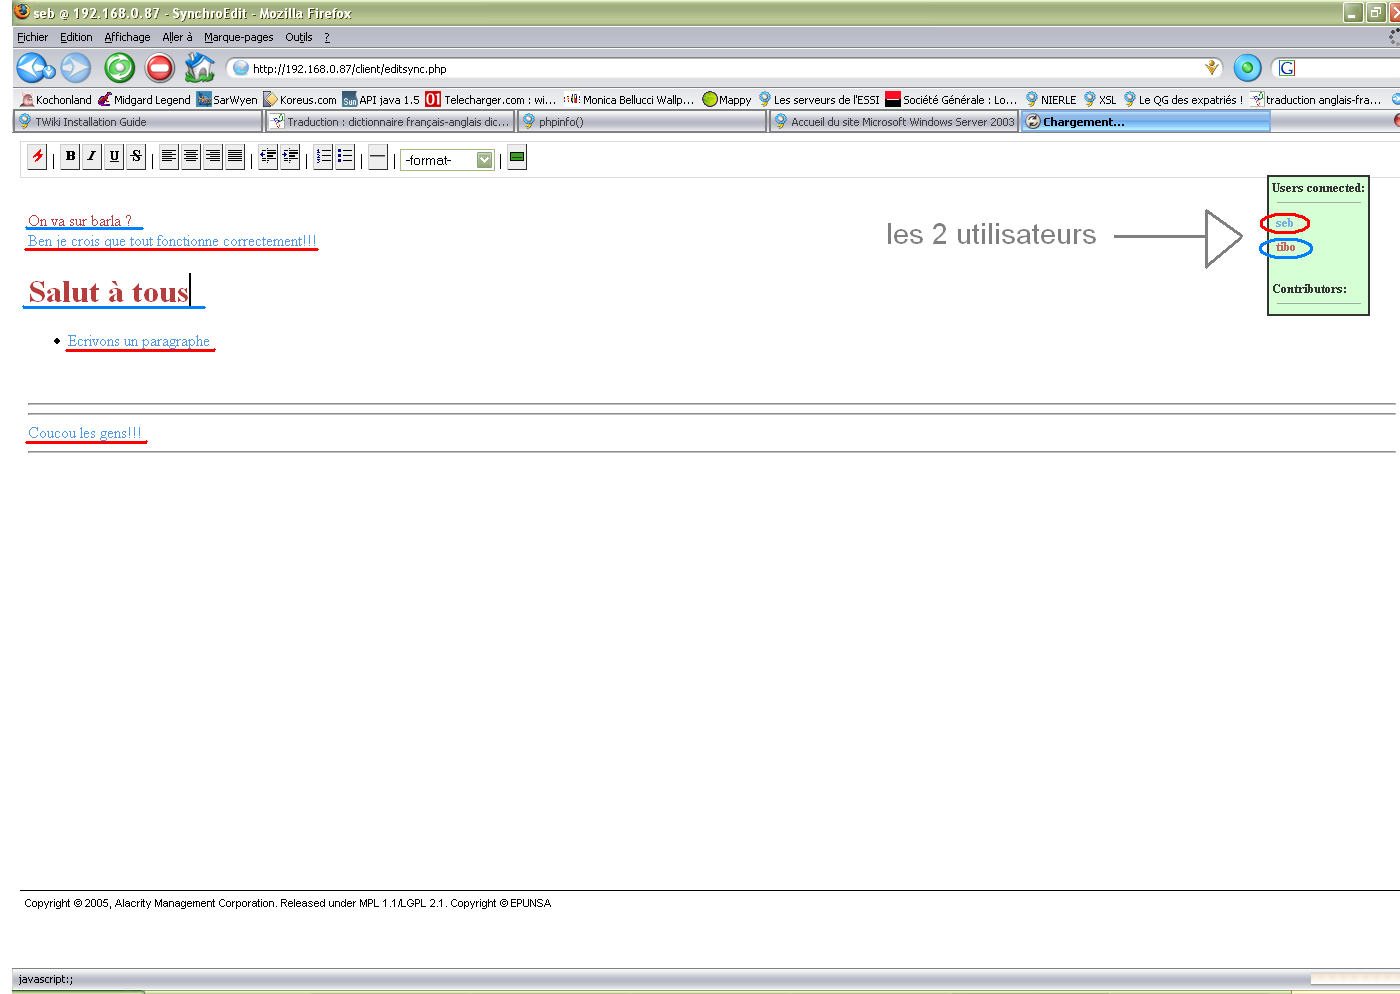
Task: Click the heading 'Salut à tous'
Action: click(109, 292)
